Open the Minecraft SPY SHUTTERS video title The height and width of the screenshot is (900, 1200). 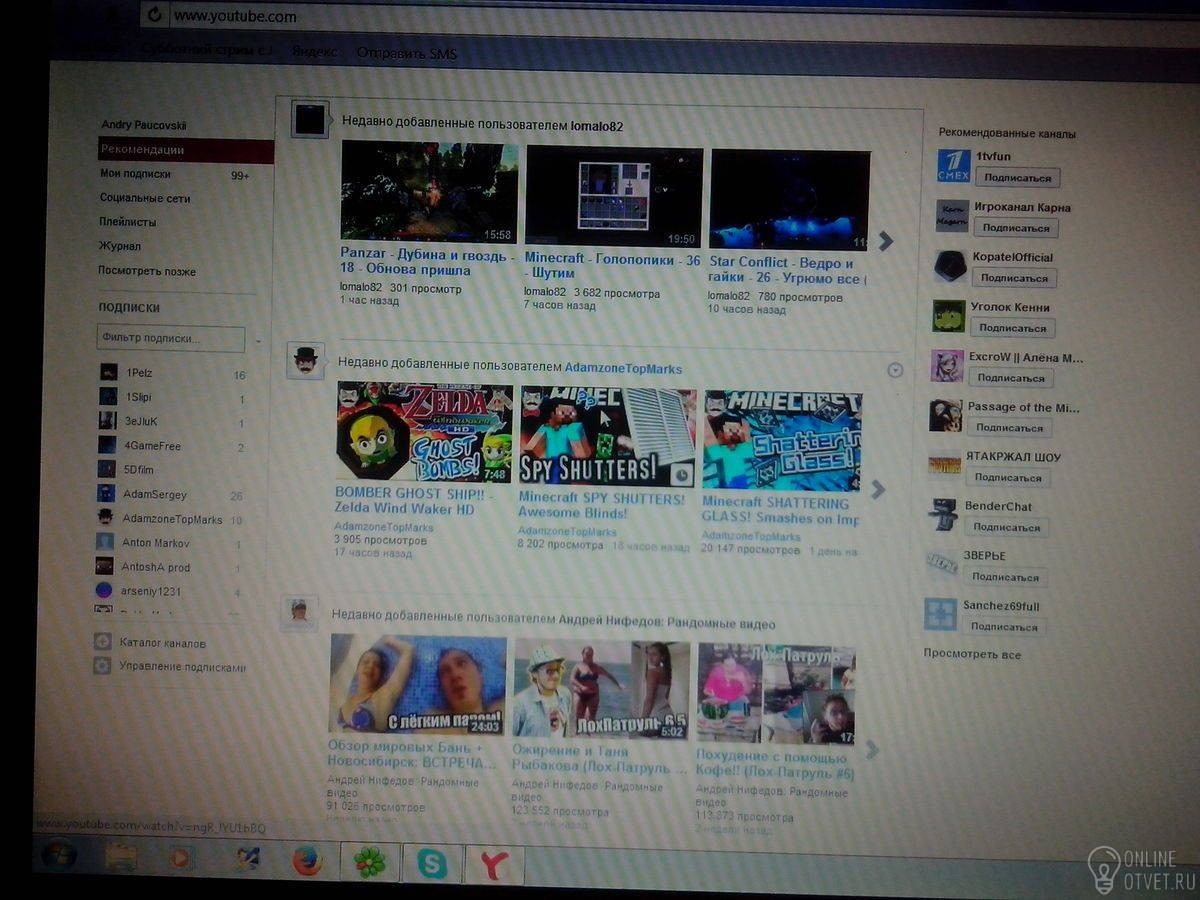tap(602, 505)
